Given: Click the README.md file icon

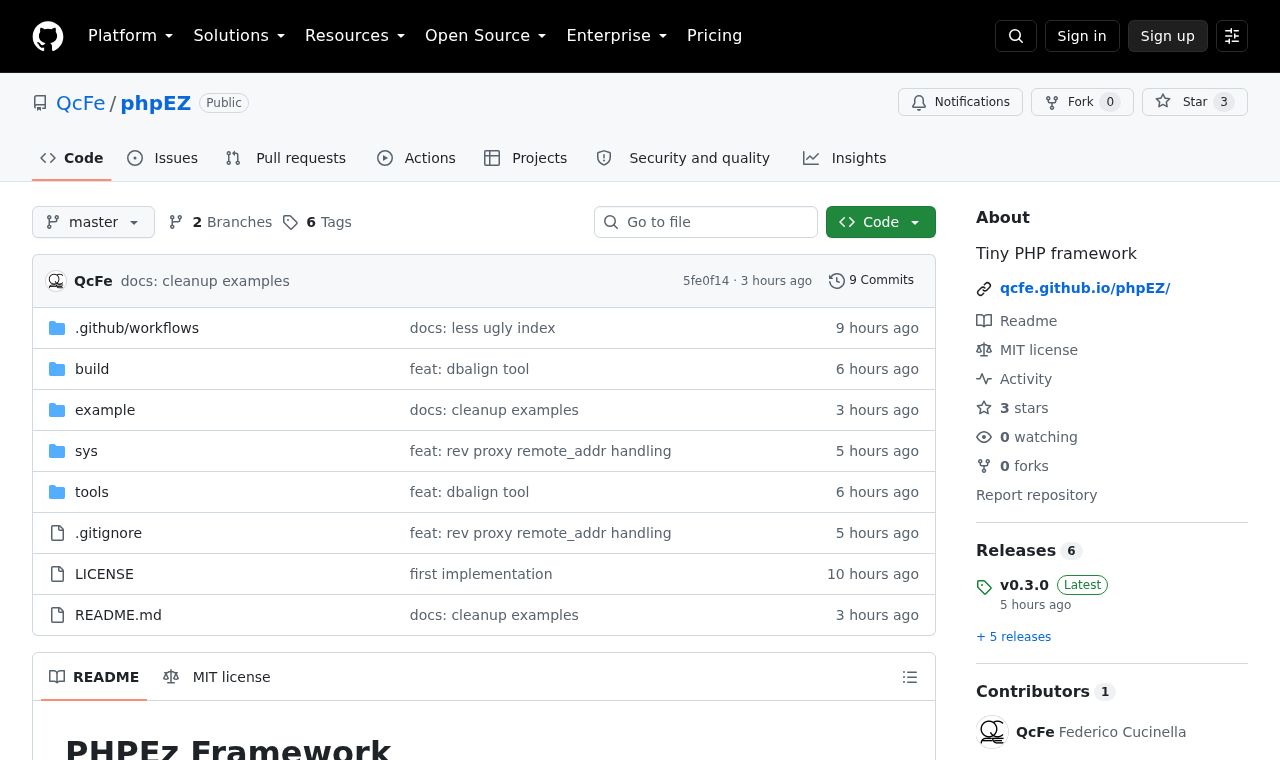Looking at the screenshot, I should coord(57,615).
